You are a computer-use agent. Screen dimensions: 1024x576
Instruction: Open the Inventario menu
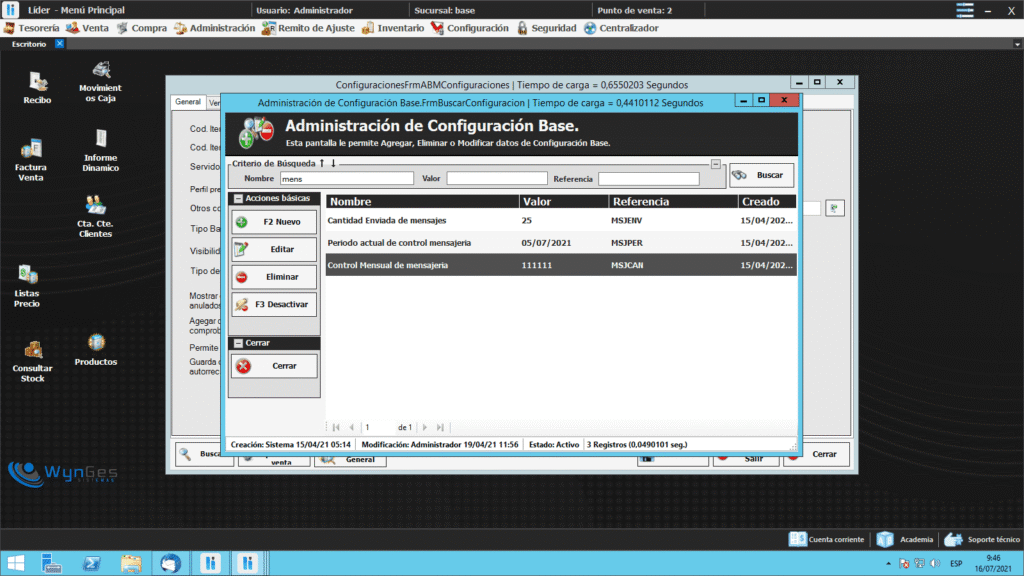click(x=392, y=28)
